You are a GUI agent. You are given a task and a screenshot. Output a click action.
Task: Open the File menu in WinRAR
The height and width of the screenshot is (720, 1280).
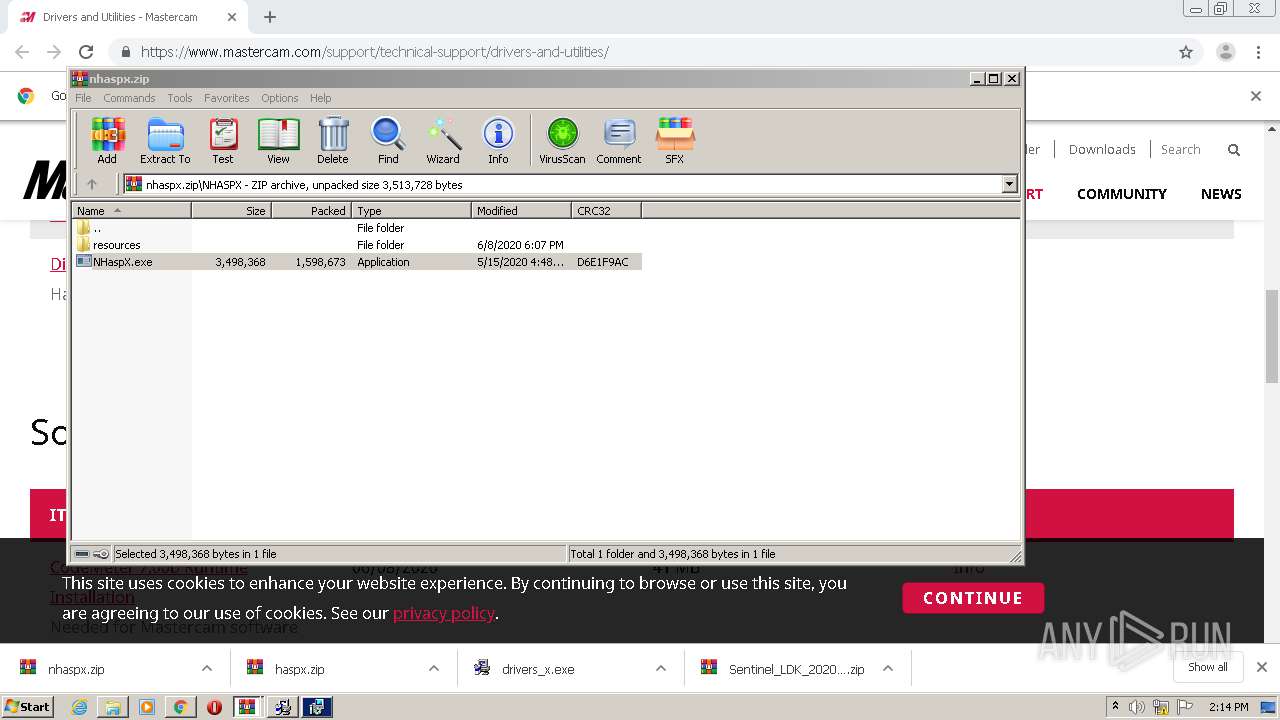[83, 98]
